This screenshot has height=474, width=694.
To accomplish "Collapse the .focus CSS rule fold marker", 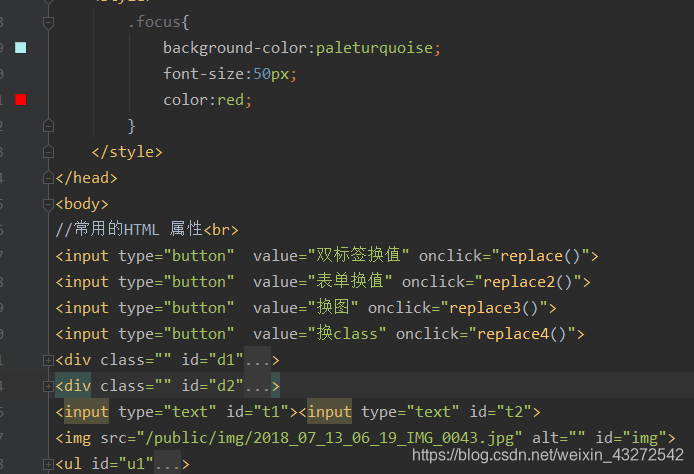I will [x=48, y=22].
